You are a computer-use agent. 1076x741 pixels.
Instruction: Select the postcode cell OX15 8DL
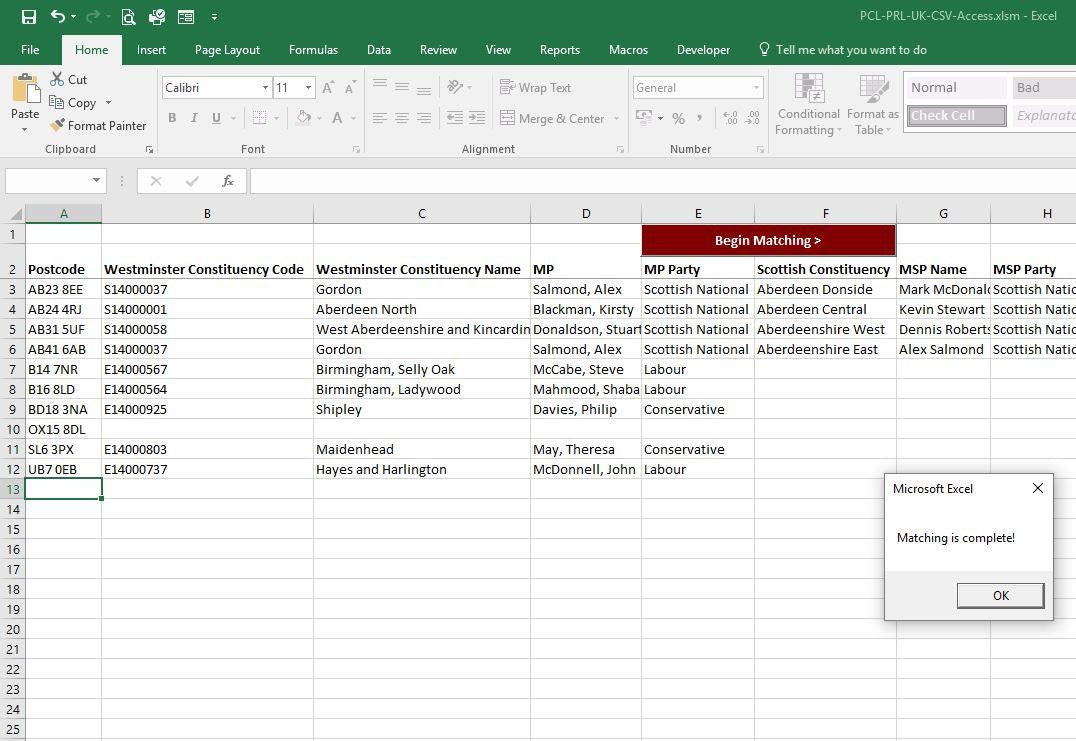(63, 430)
